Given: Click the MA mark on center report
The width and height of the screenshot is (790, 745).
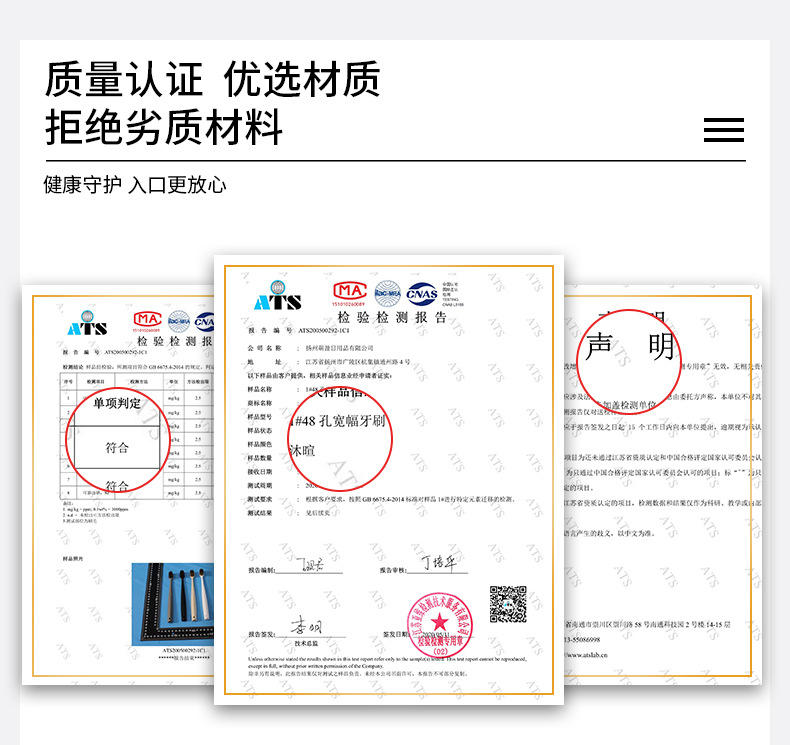Looking at the screenshot, I should 349,294.
